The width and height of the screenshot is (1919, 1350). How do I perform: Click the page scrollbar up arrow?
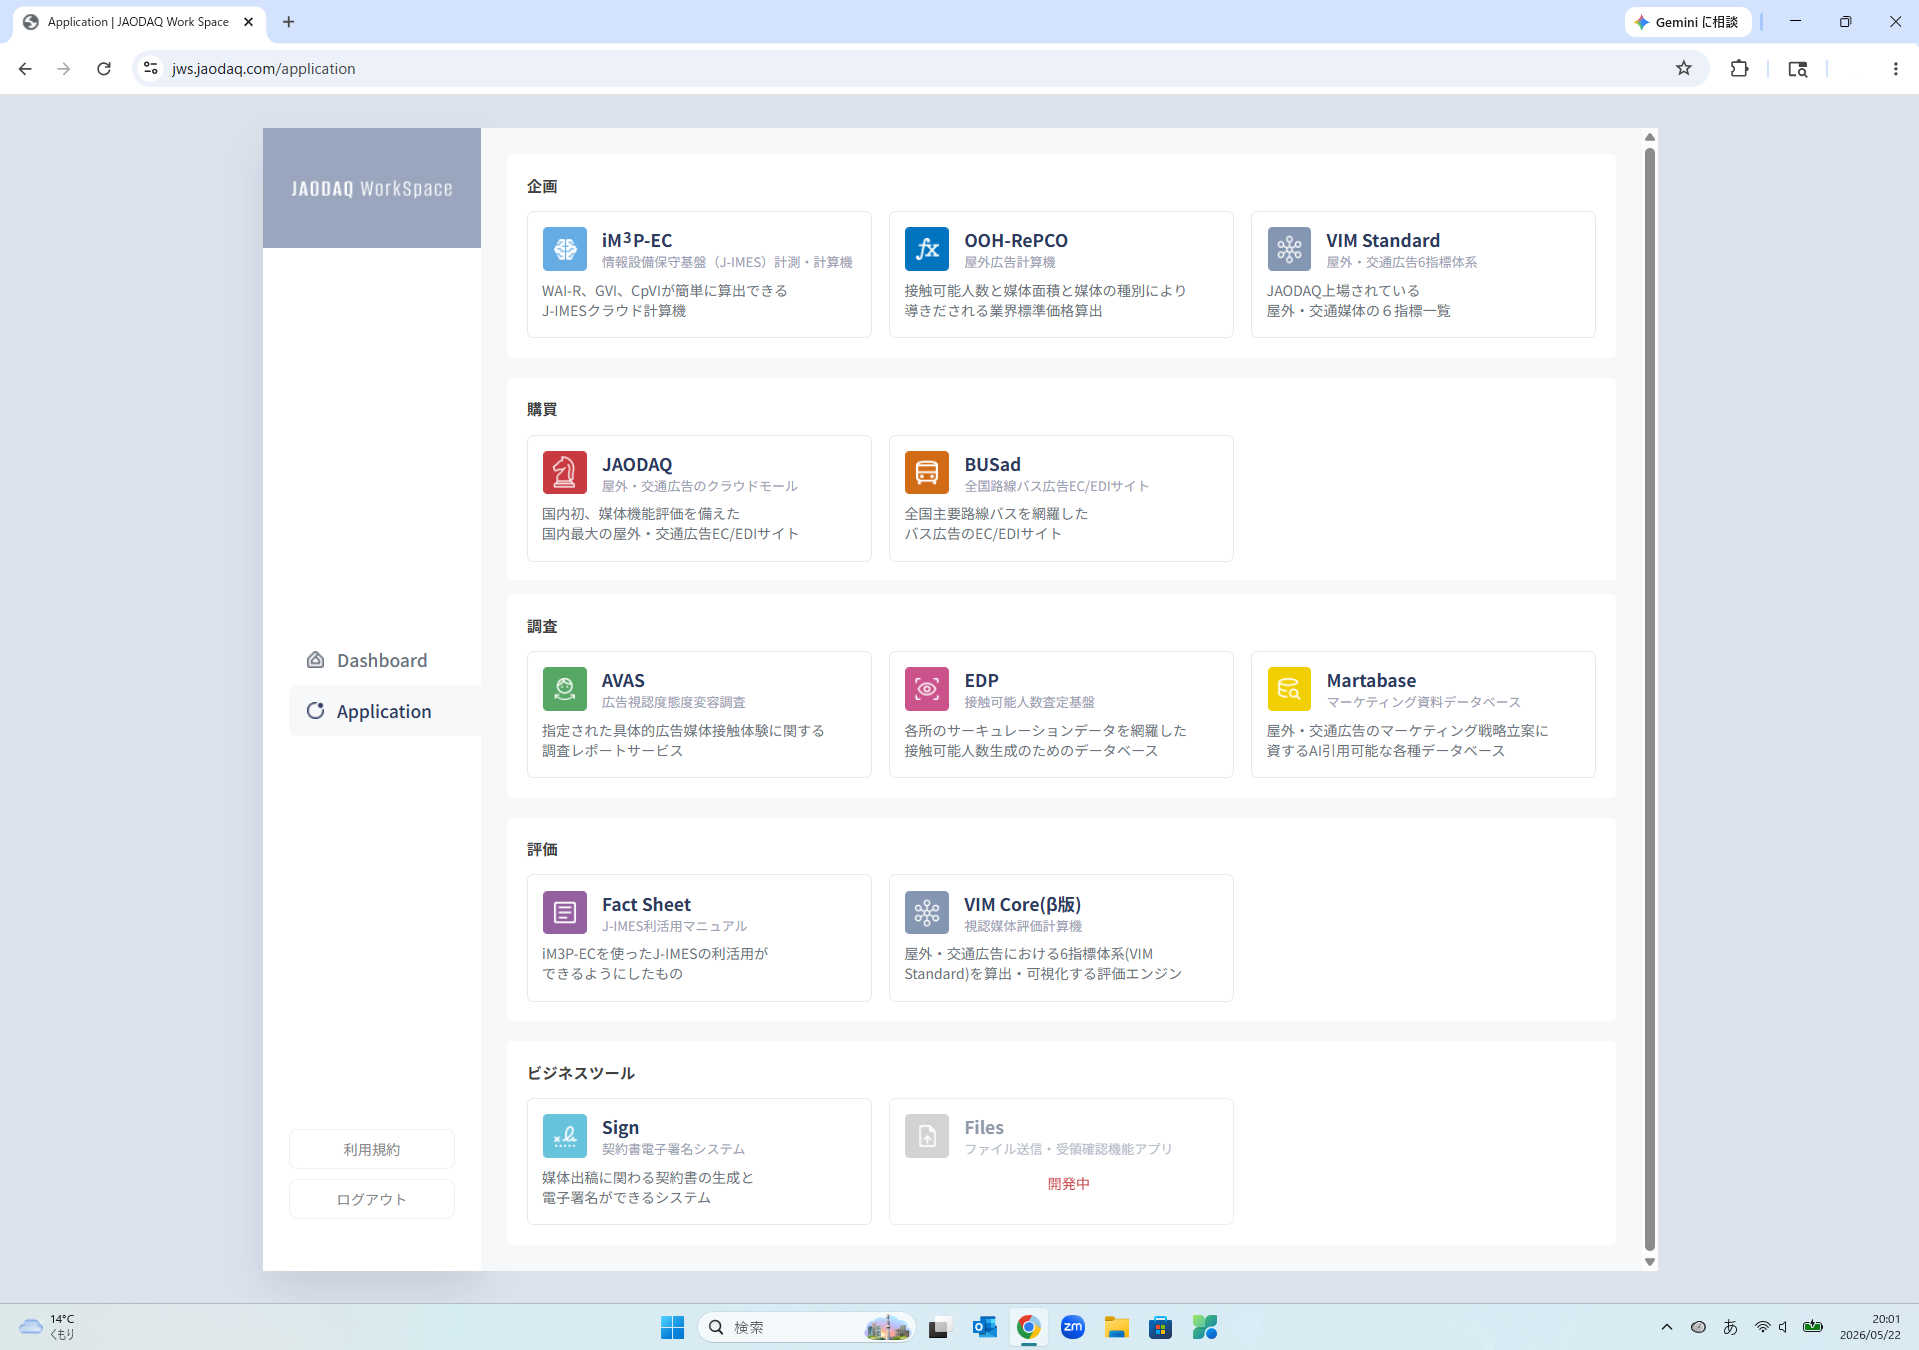click(x=1650, y=137)
